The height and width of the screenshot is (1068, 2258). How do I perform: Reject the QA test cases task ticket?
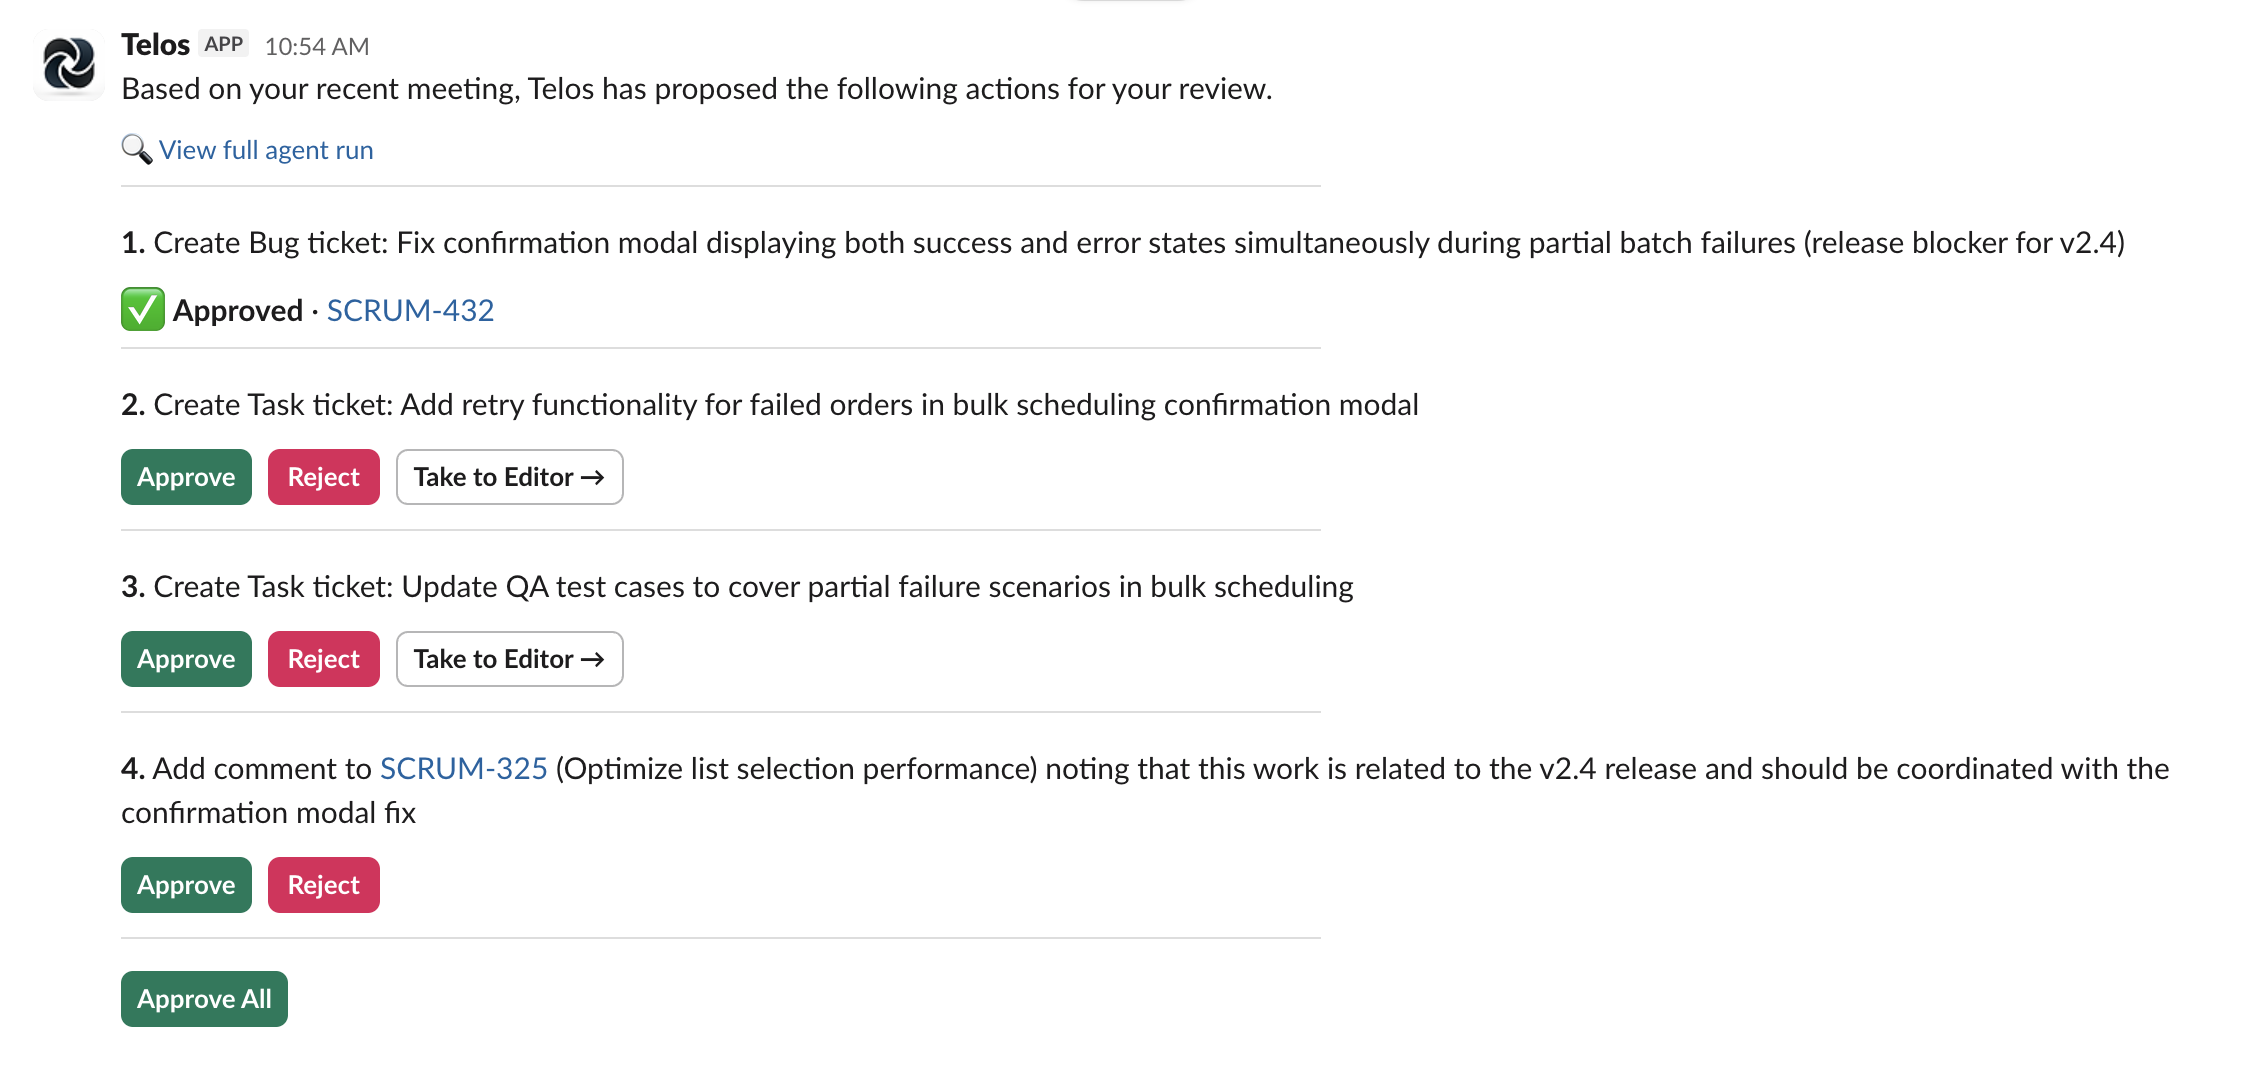pos(323,659)
